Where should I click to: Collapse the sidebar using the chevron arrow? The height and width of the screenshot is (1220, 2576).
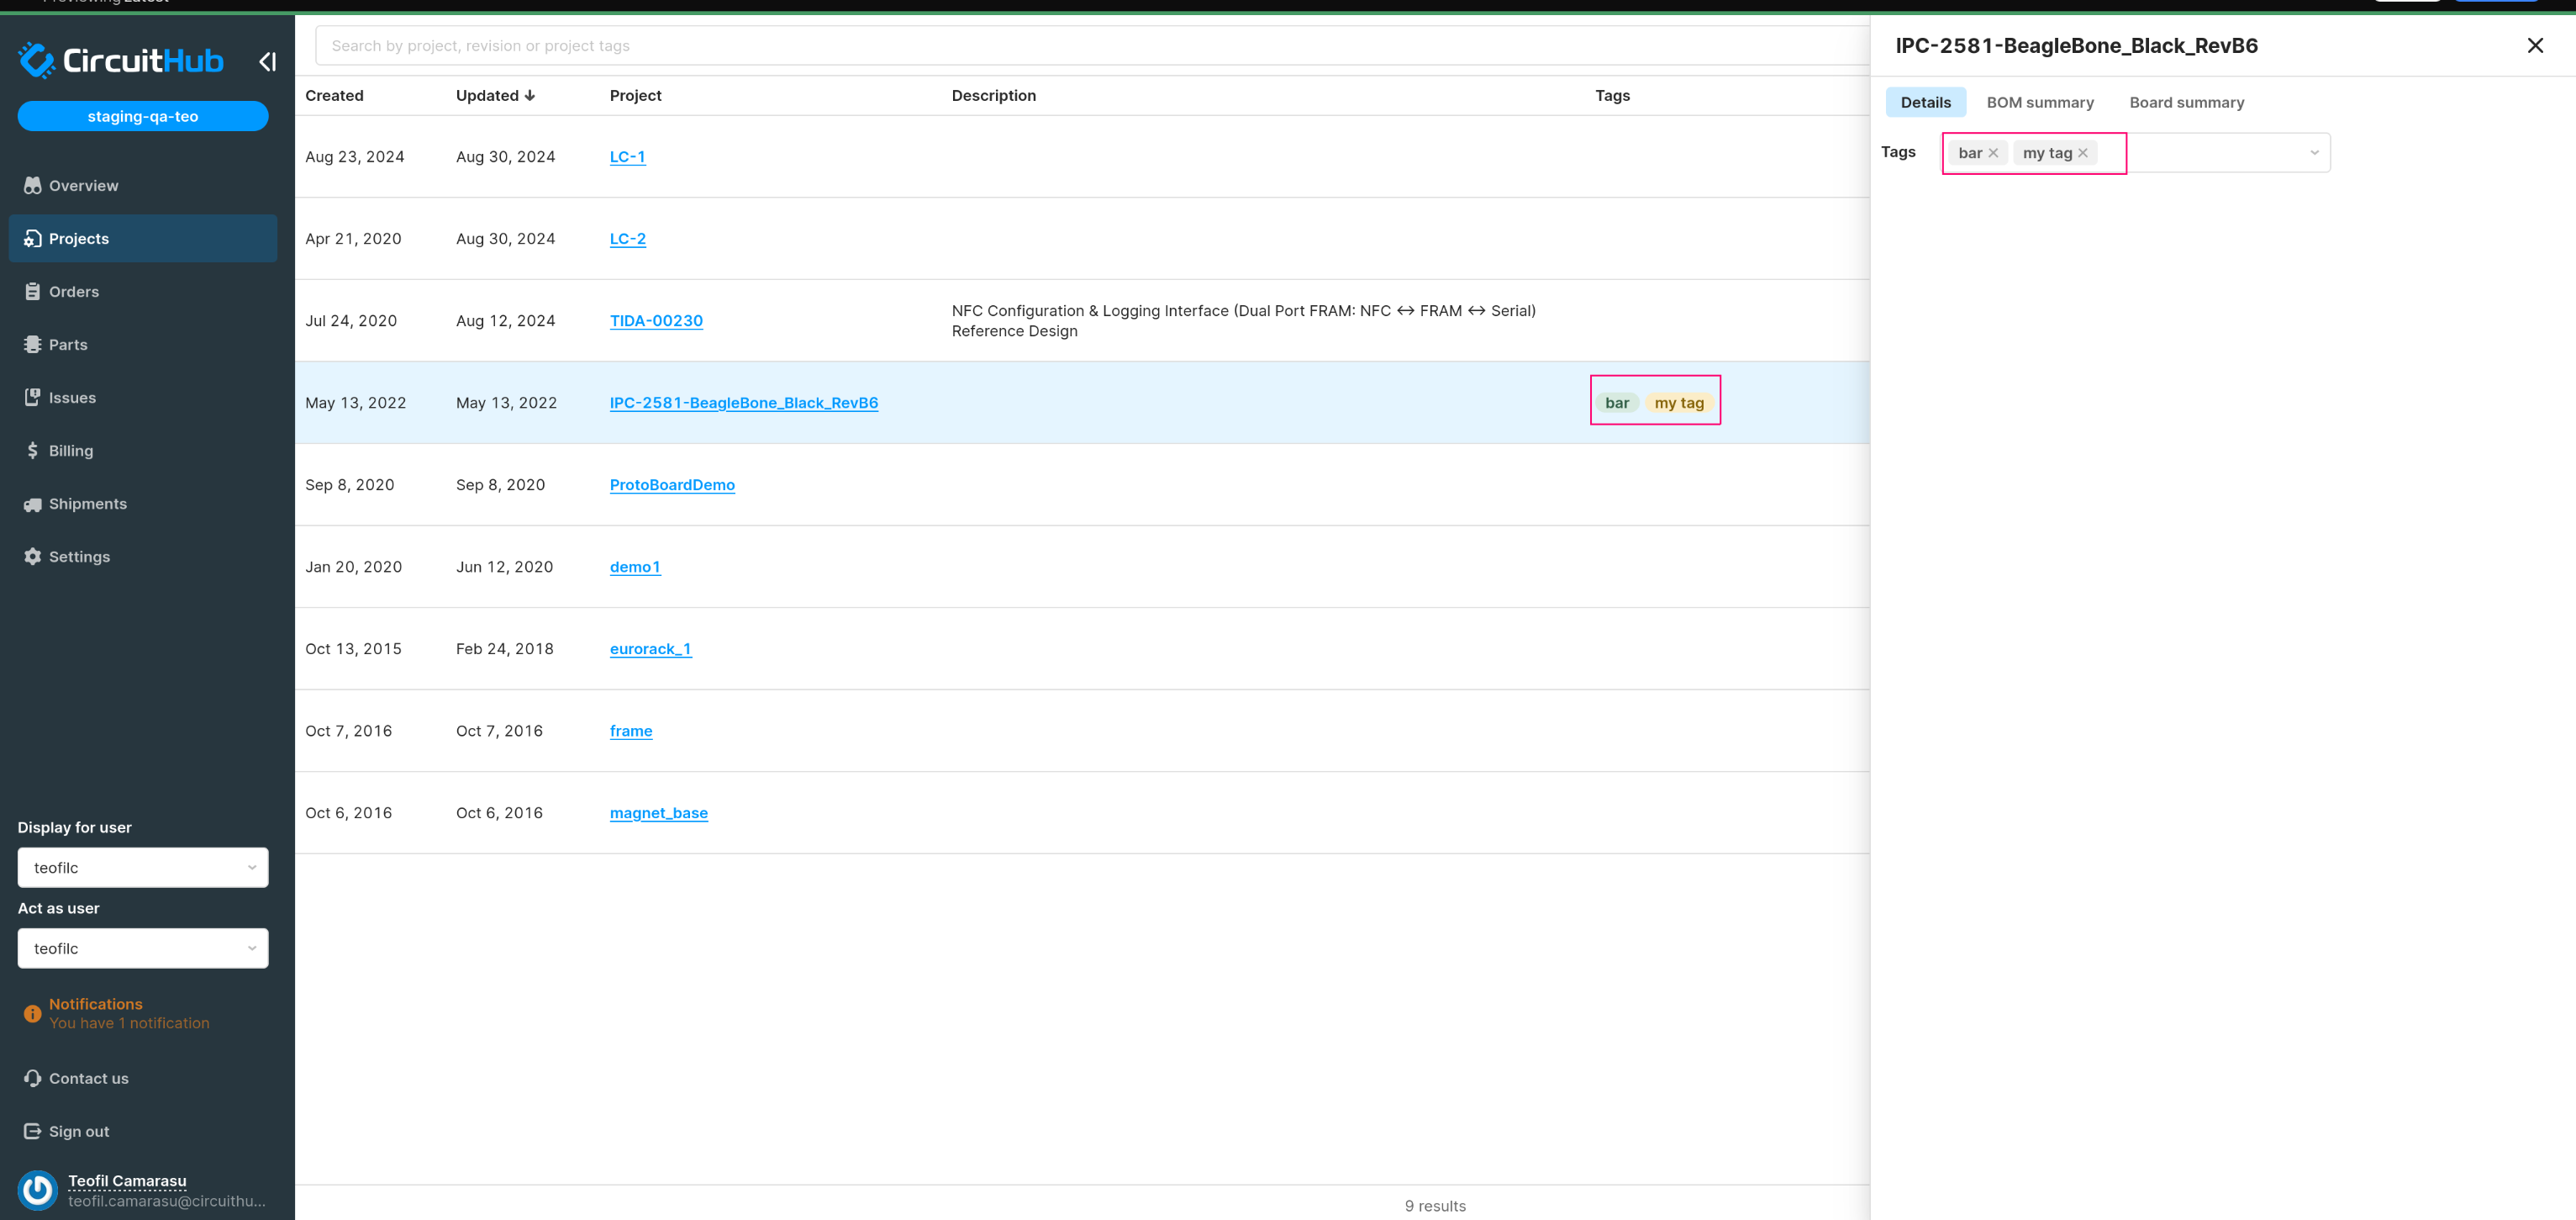(x=267, y=61)
